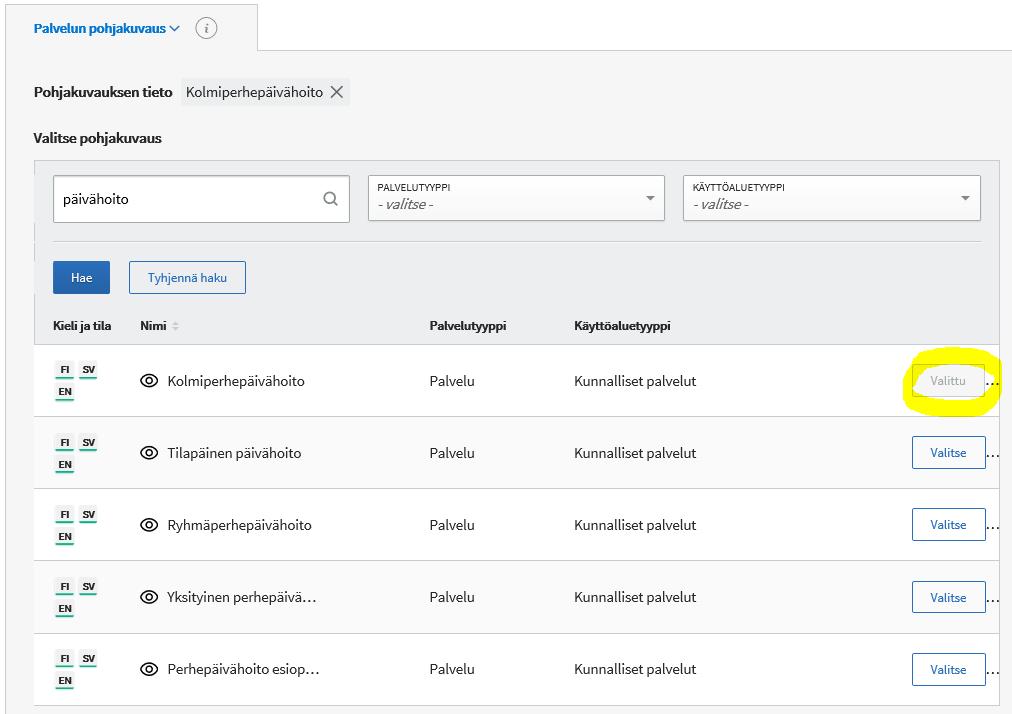Click the Käyttöaluetyyppi column header
The width and height of the screenshot is (1012, 714).
[622, 326]
